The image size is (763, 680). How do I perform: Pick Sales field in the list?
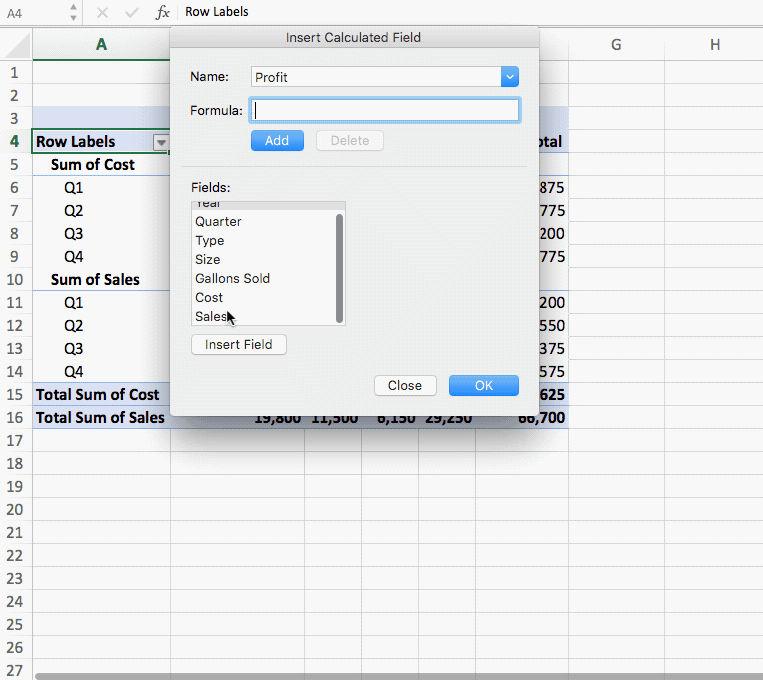click(210, 317)
